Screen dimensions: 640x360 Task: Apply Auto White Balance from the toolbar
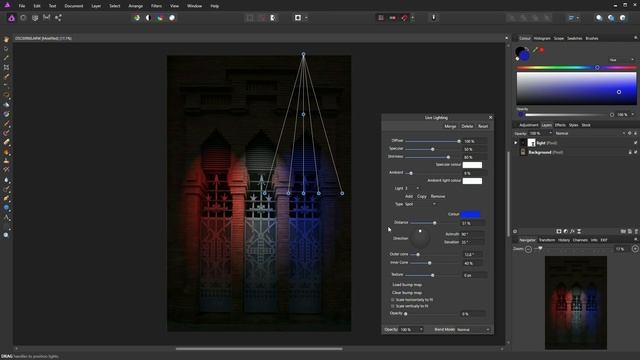pos(172,18)
